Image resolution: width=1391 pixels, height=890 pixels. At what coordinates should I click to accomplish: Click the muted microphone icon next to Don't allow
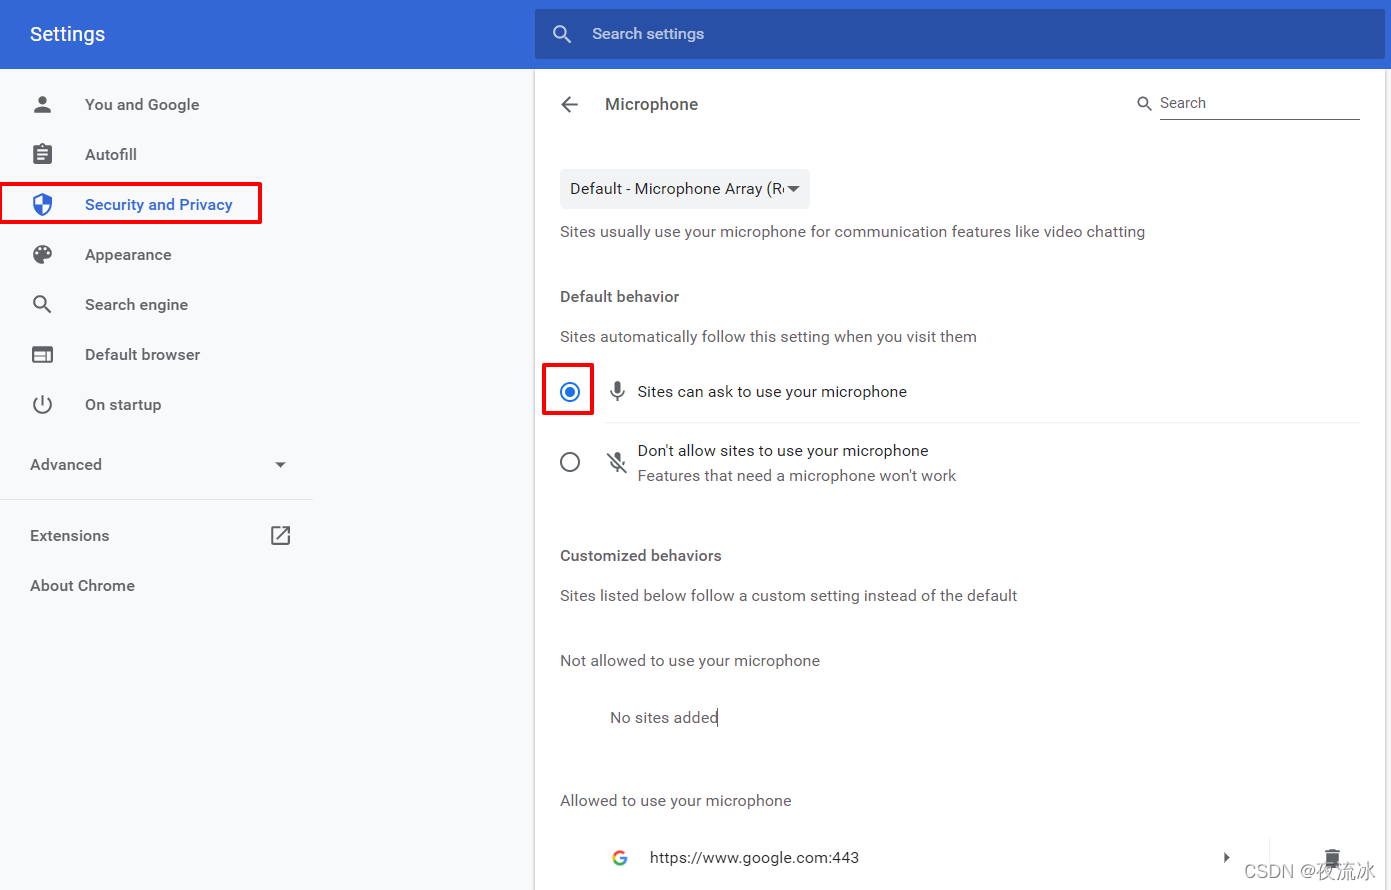617,462
